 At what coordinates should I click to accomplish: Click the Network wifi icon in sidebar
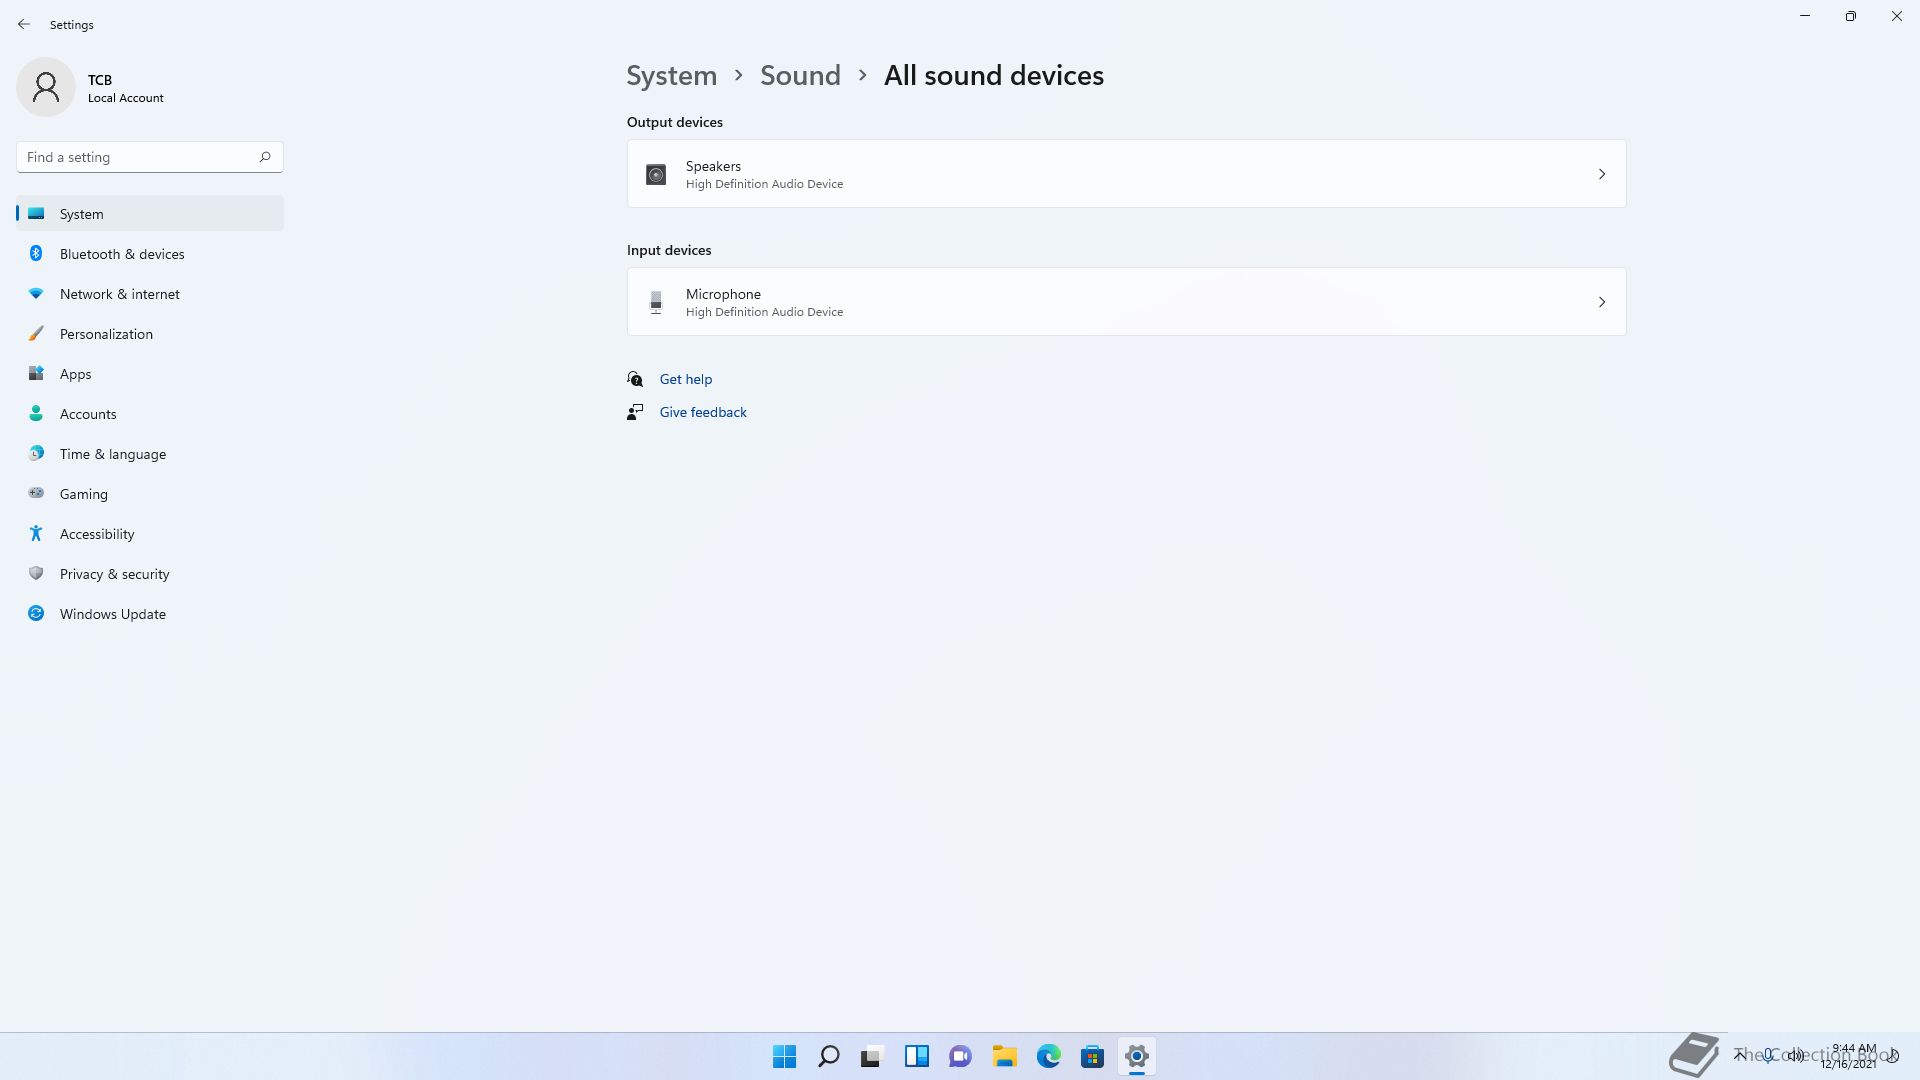click(36, 293)
